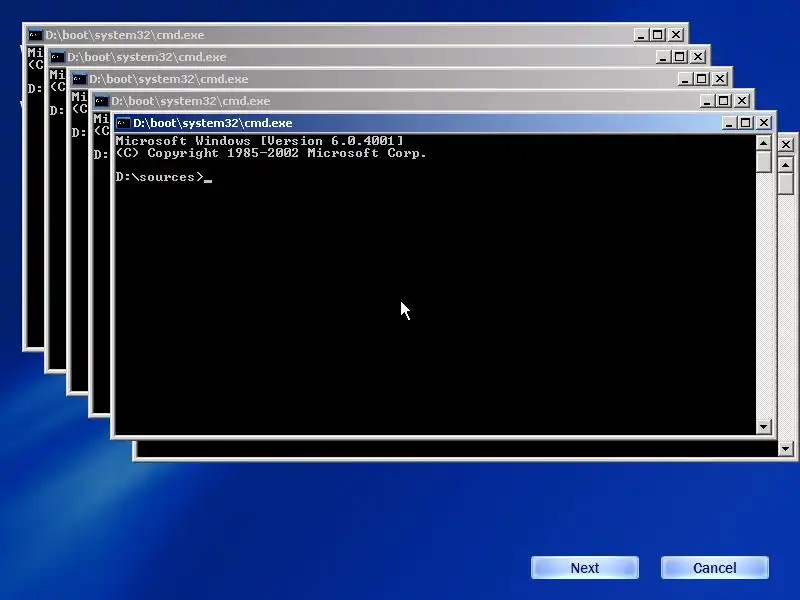The image size is (800, 600).
Task: Minimize the rearmost cmd.exe window
Action: pyautogui.click(x=641, y=35)
